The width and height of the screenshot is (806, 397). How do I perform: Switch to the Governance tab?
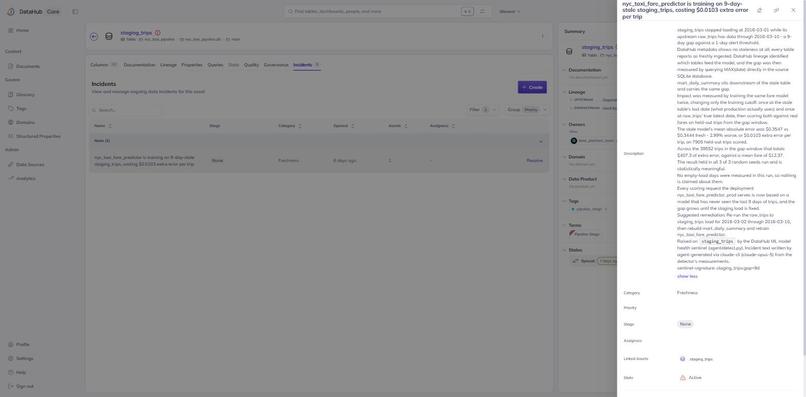(276, 65)
